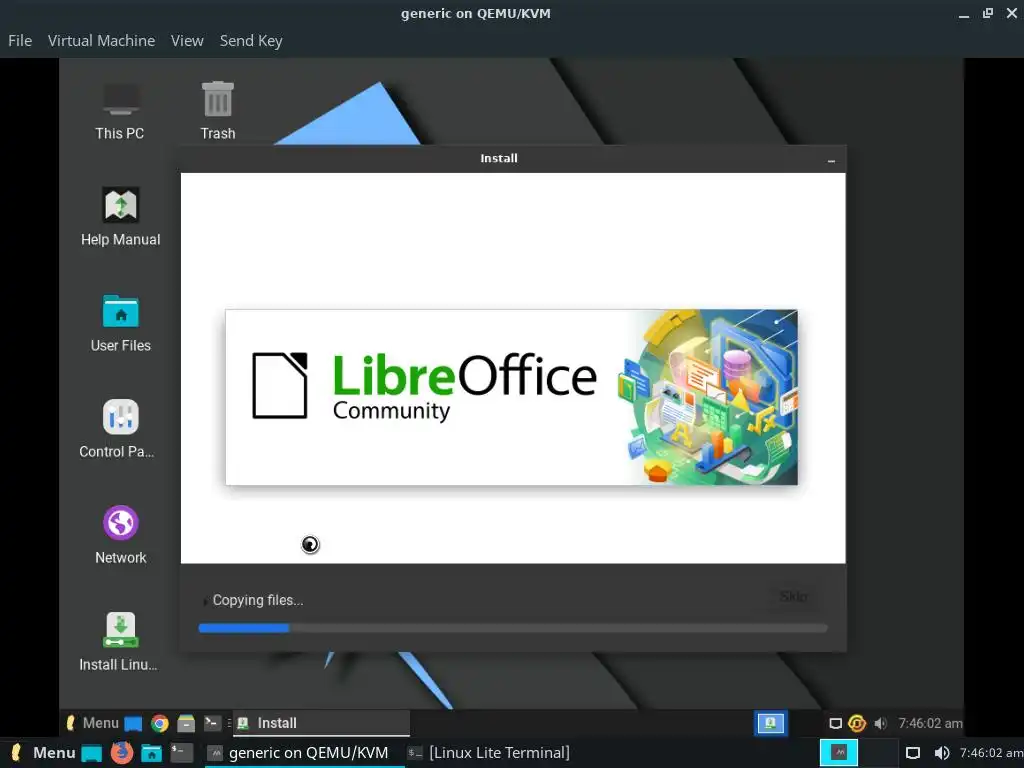Screen dimensions: 1024x768
Task: Select the This PC desktop icon
Action: [120, 111]
